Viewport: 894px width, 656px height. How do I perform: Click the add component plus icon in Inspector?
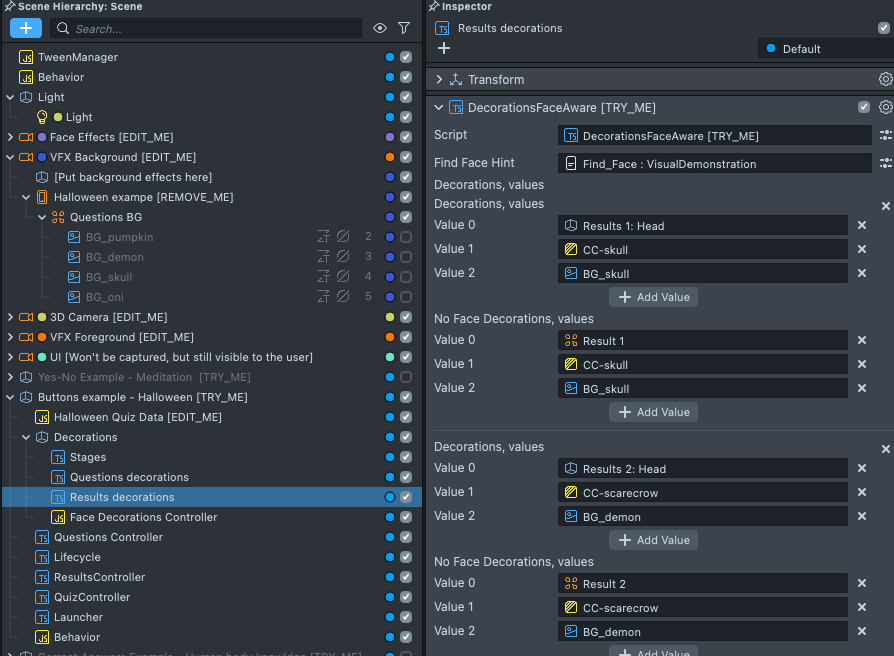(x=444, y=48)
